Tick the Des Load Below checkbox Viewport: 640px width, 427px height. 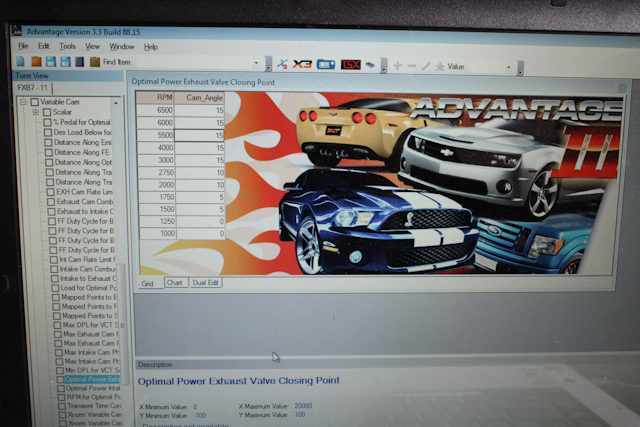tap(48, 132)
